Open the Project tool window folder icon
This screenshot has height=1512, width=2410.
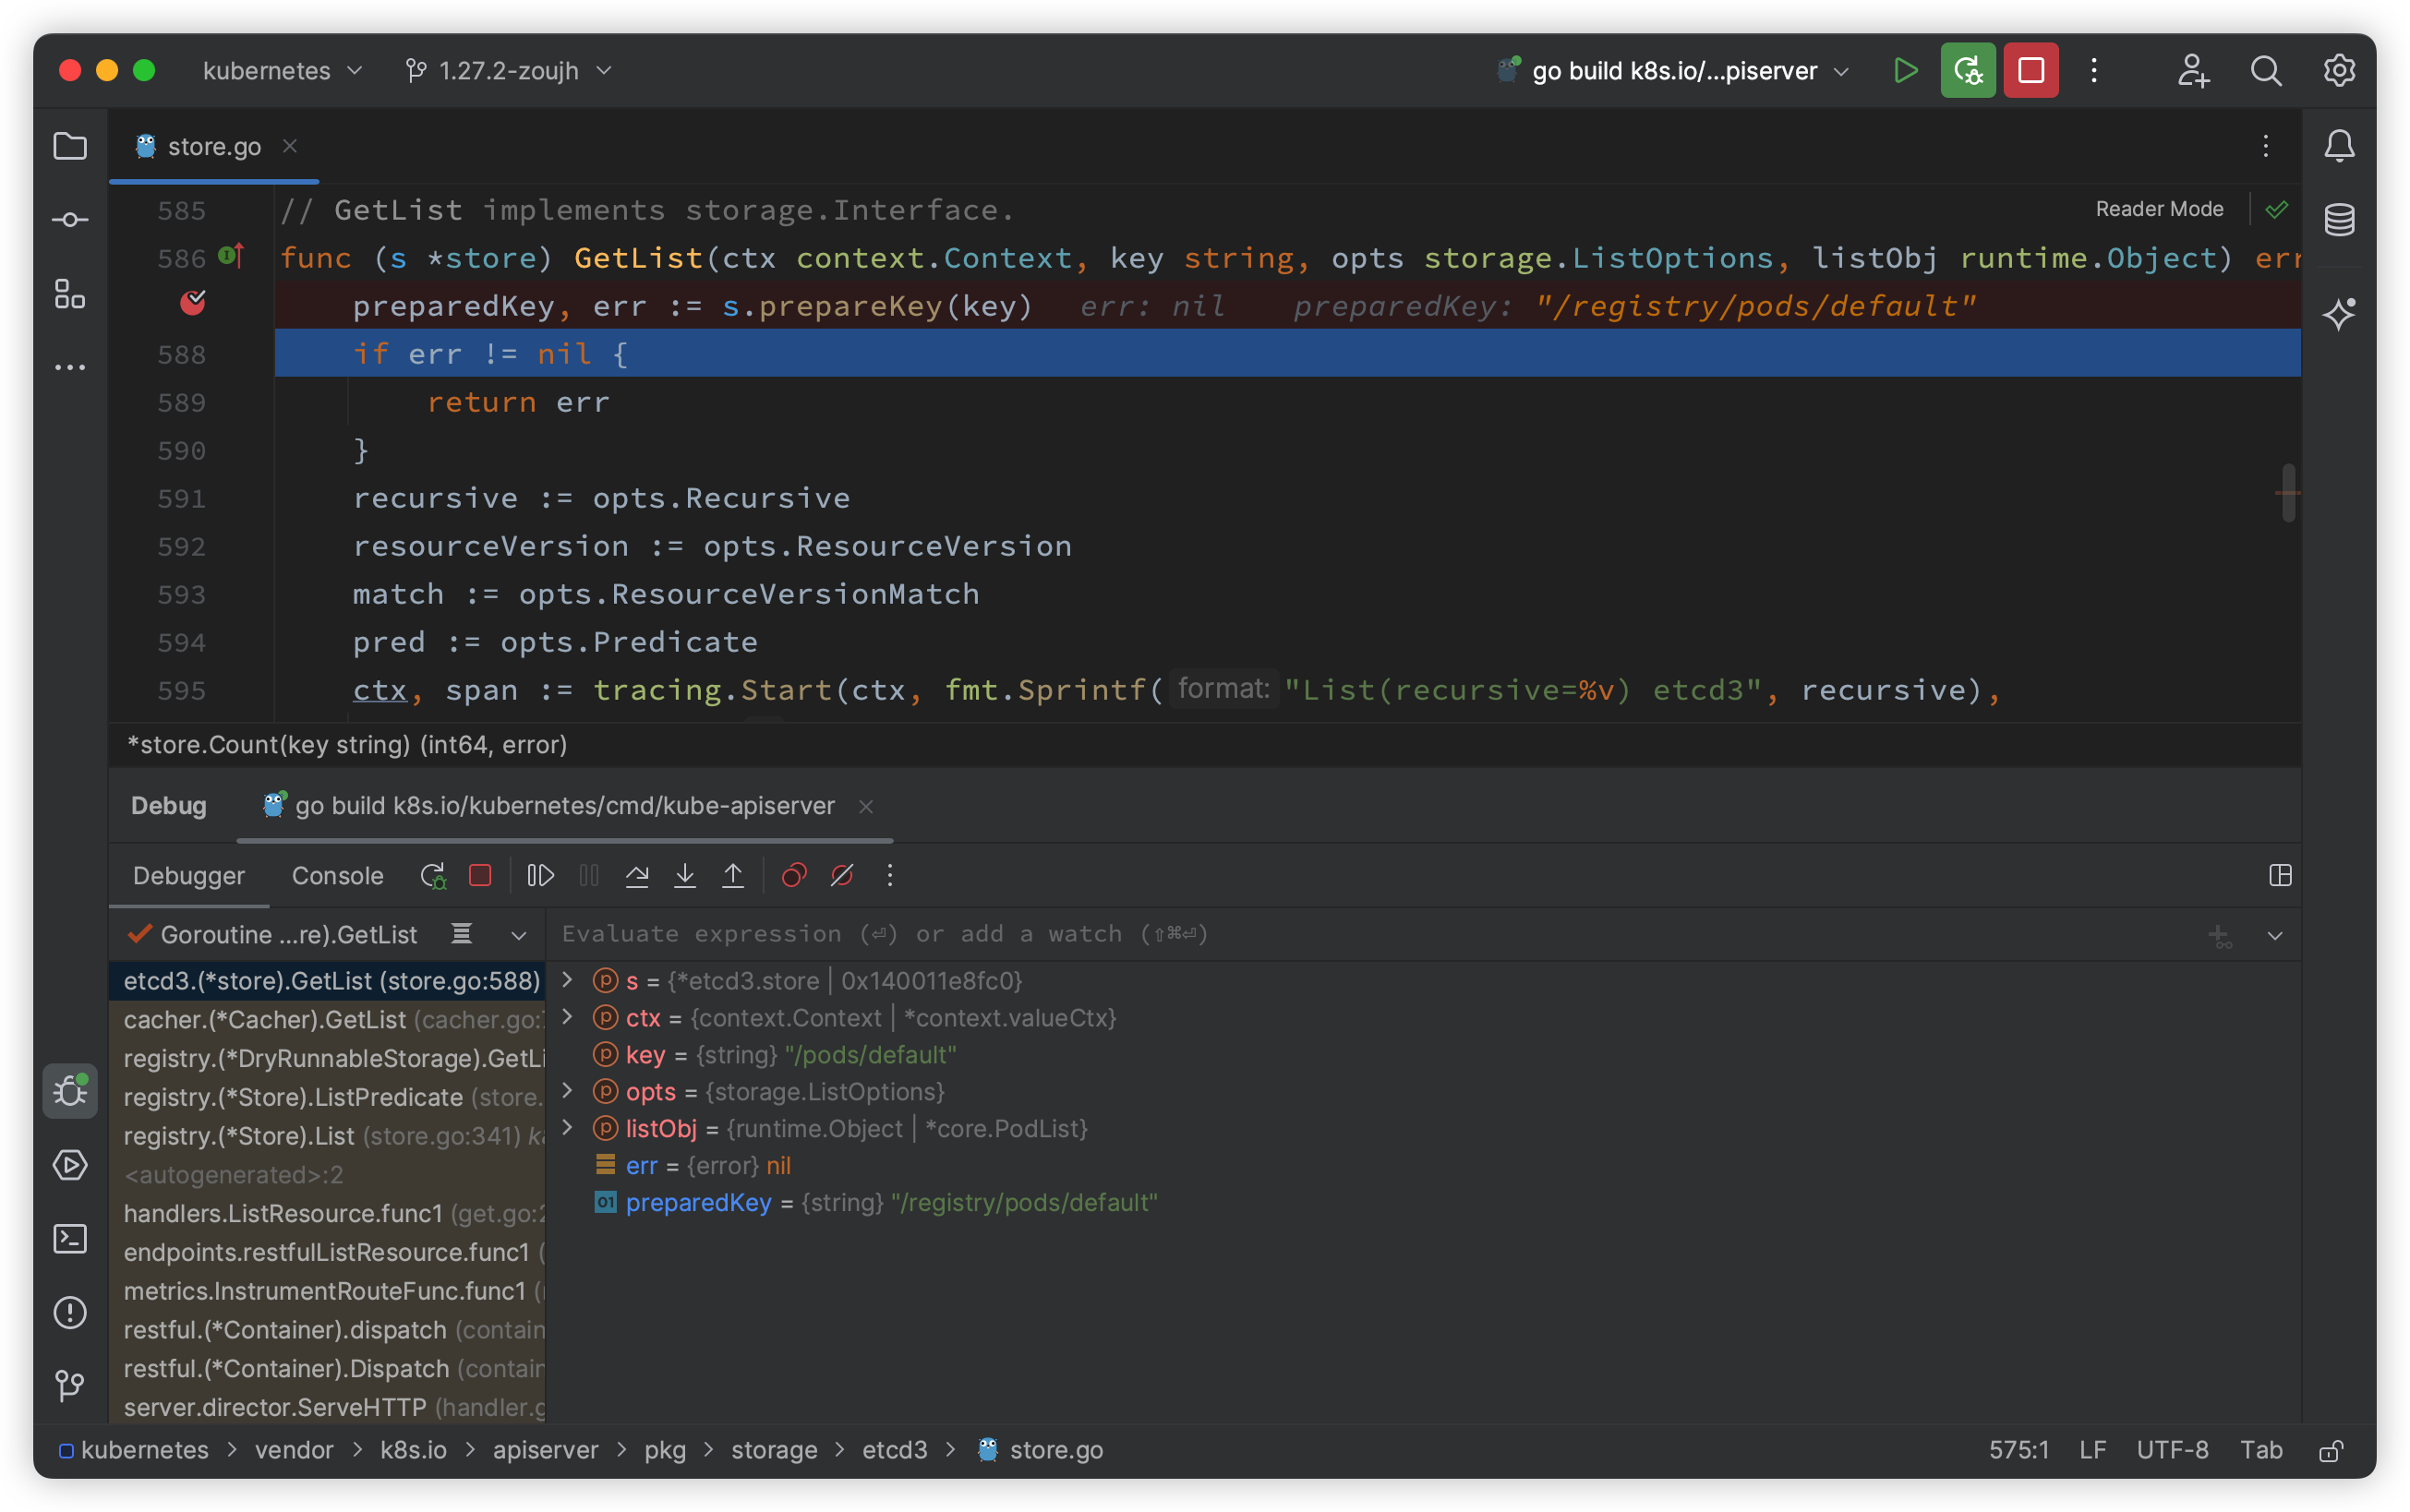[70, 146]
